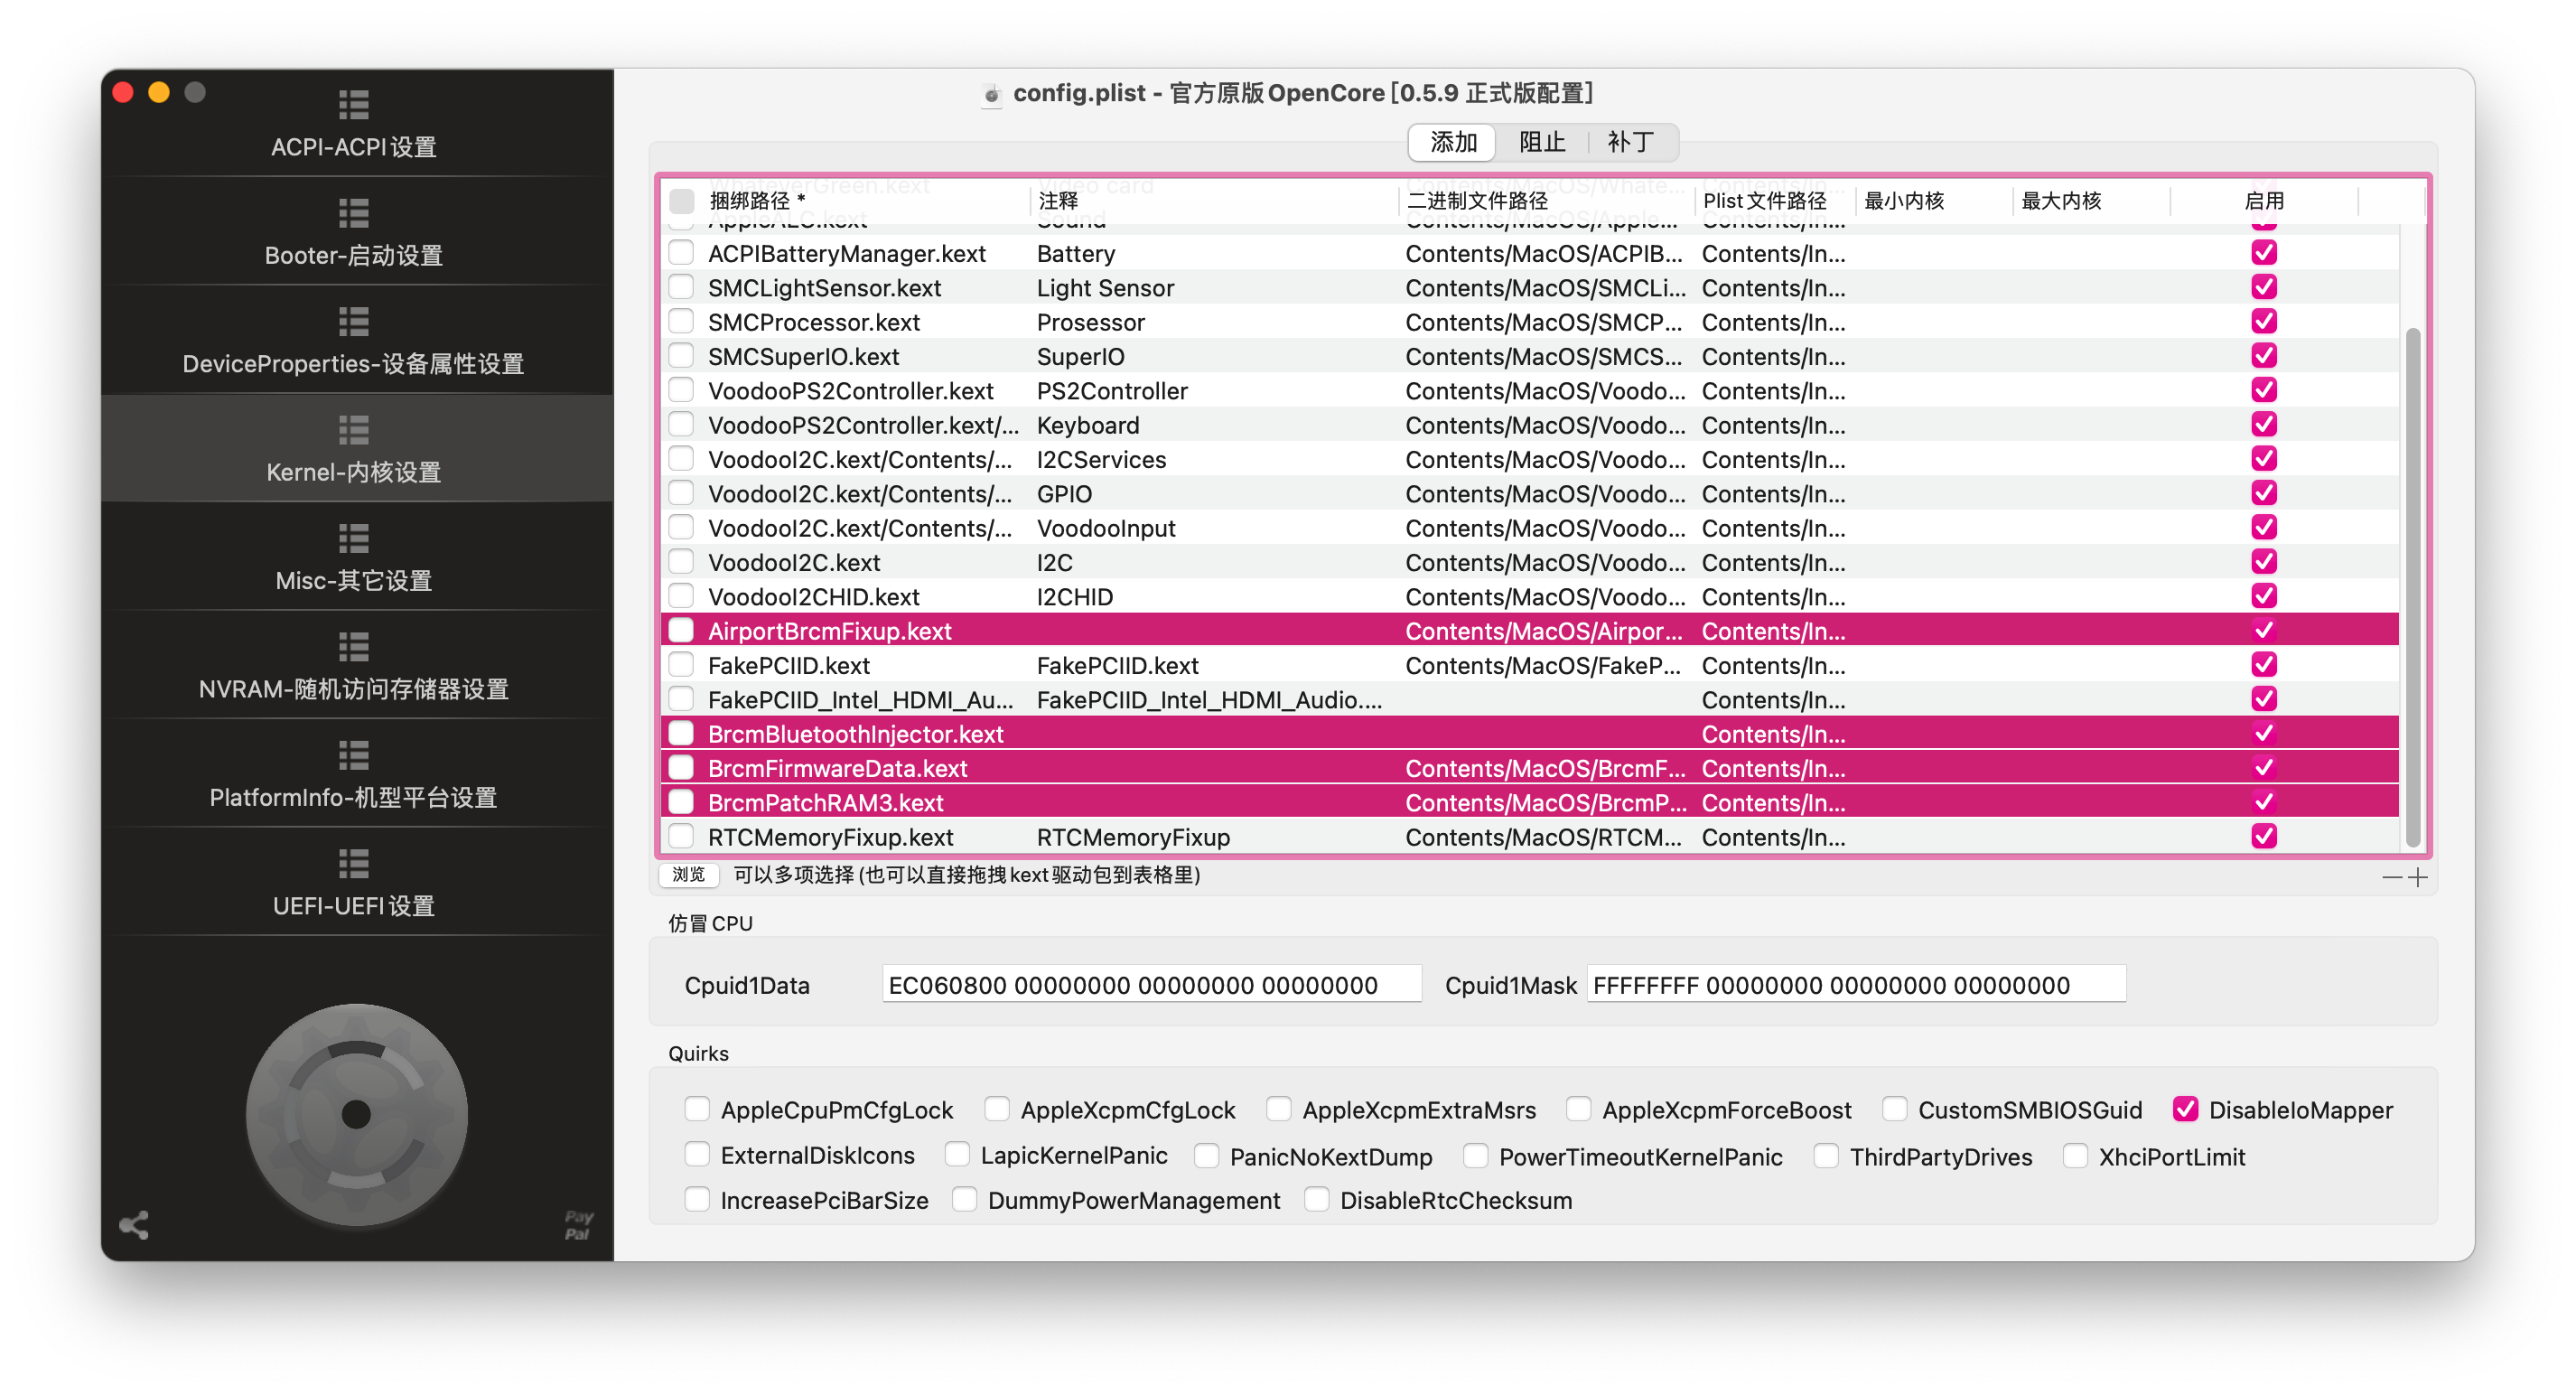
Task: Click the PayPal donate icon
Action: click(x=578, y=1225)
